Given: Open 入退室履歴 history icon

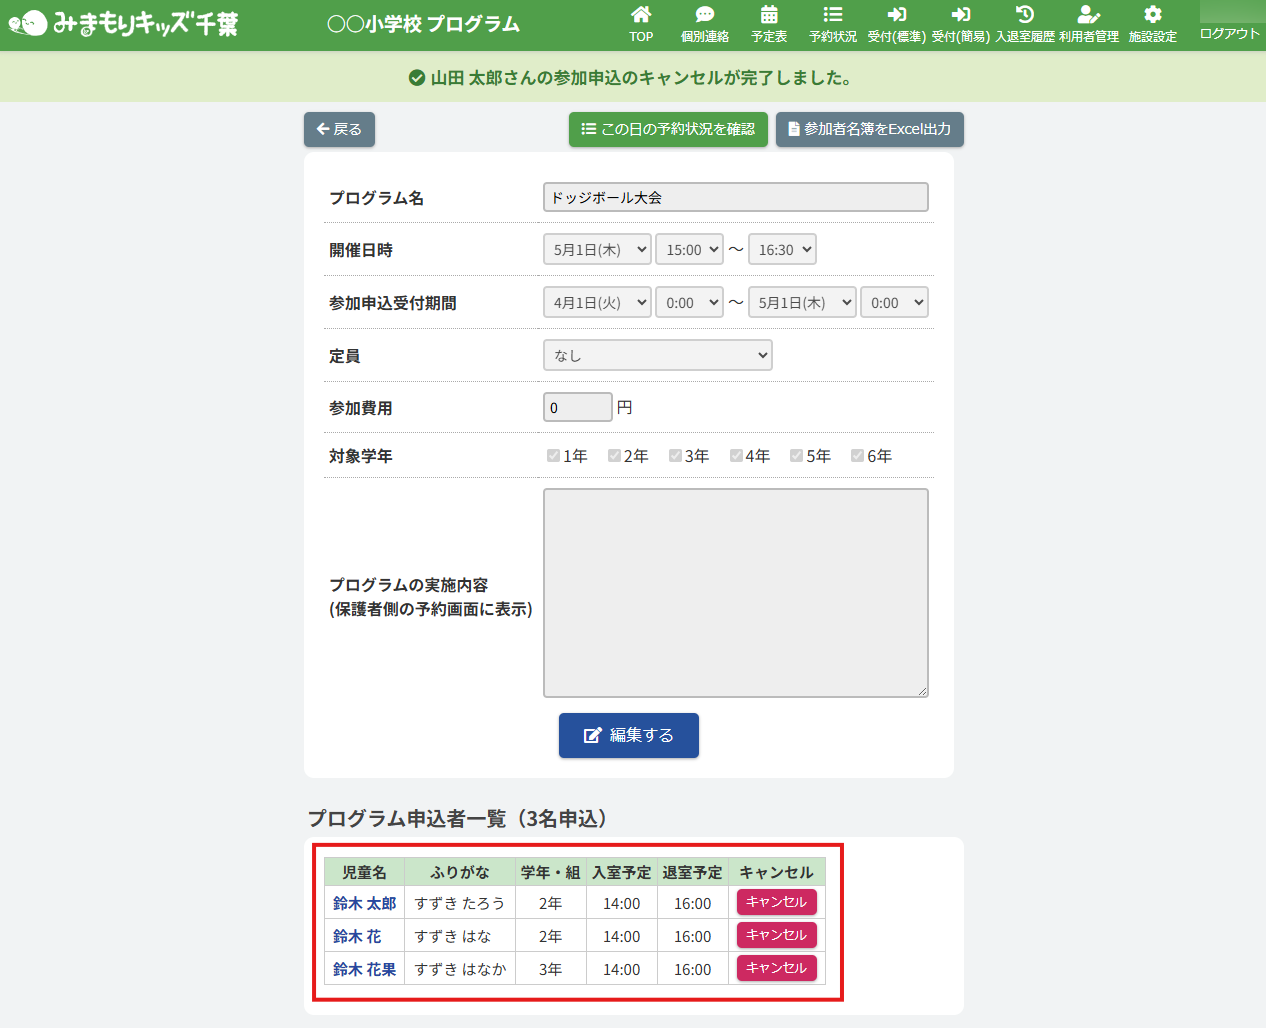Looking at the screenshot, I should tap(1025, 16).
